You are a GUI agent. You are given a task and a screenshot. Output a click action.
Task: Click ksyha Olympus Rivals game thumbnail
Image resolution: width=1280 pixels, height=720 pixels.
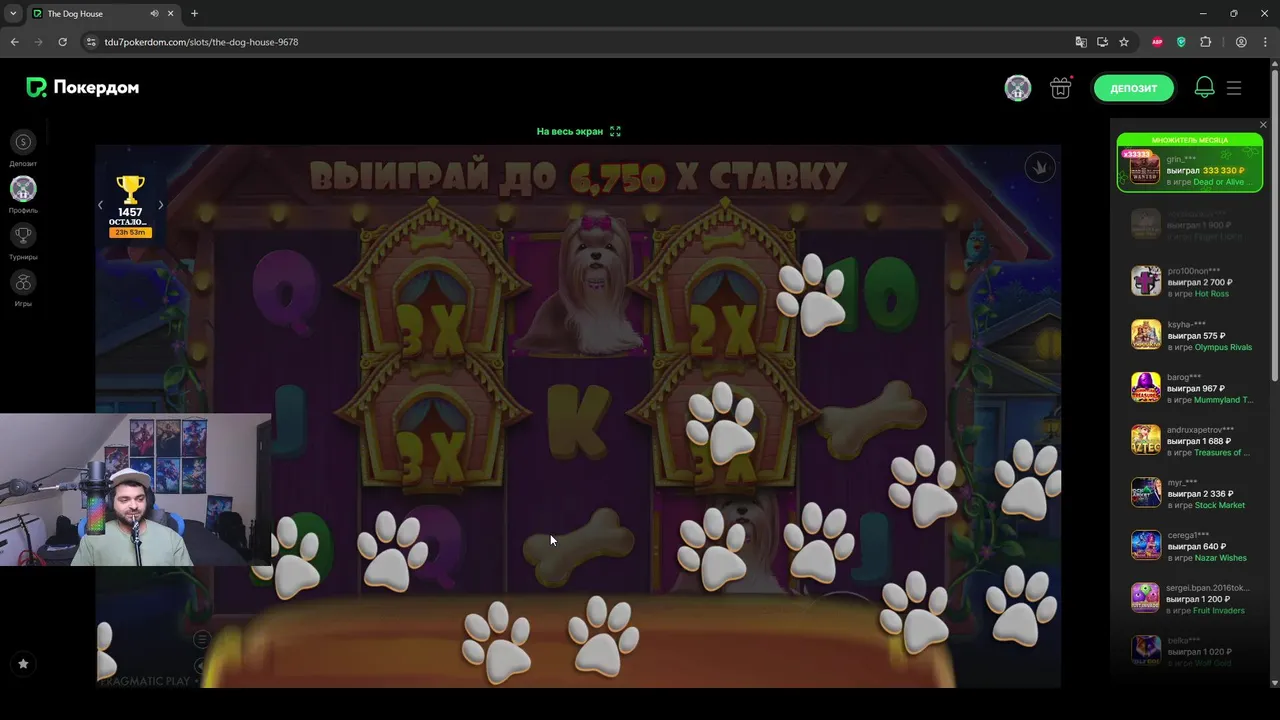(x=1146, y=334)
